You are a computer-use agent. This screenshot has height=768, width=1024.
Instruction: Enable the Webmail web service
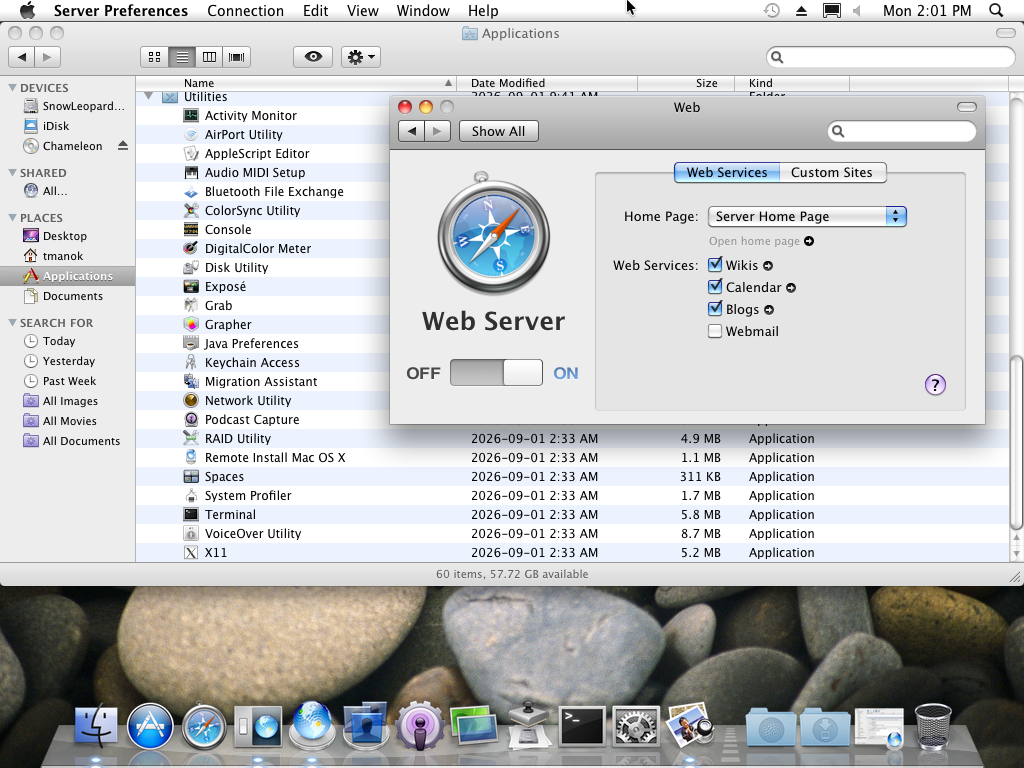pos(715,331)
